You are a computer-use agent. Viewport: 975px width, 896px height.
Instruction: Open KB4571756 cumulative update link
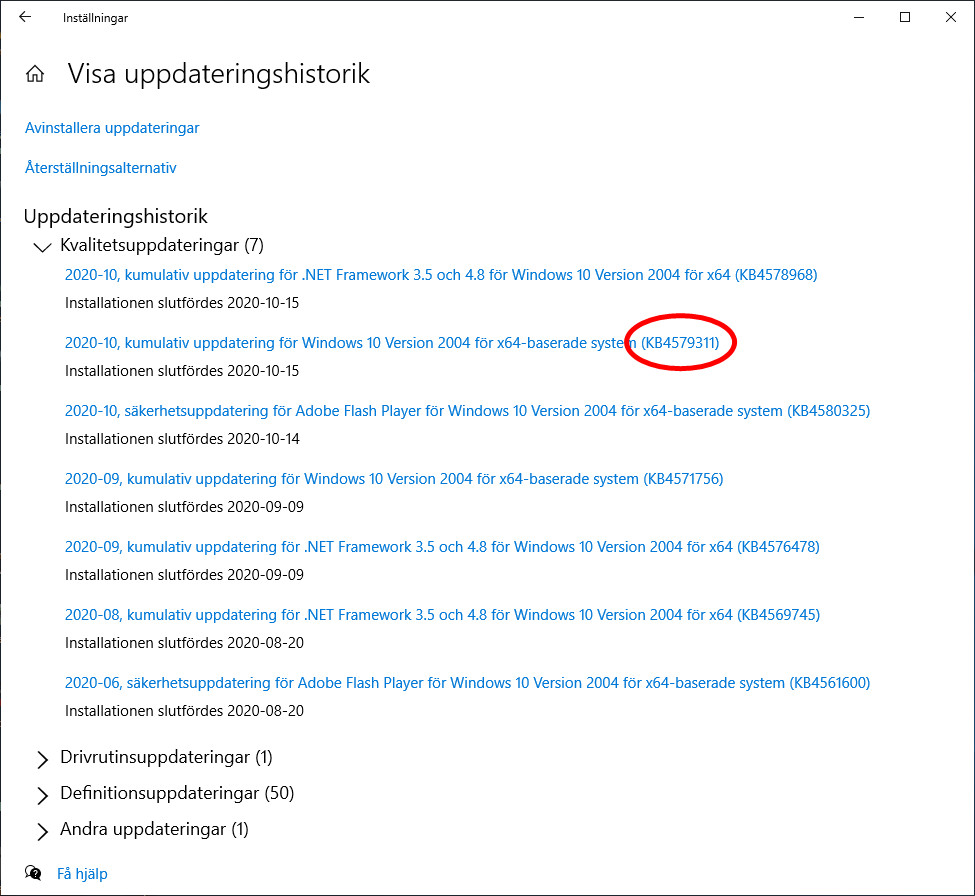tap(393, 478)
